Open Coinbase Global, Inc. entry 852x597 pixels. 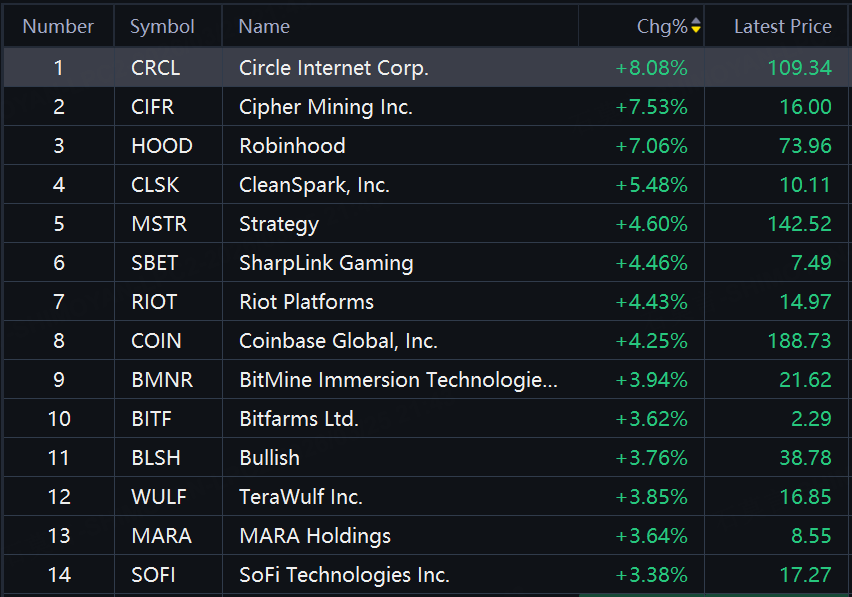338,341
